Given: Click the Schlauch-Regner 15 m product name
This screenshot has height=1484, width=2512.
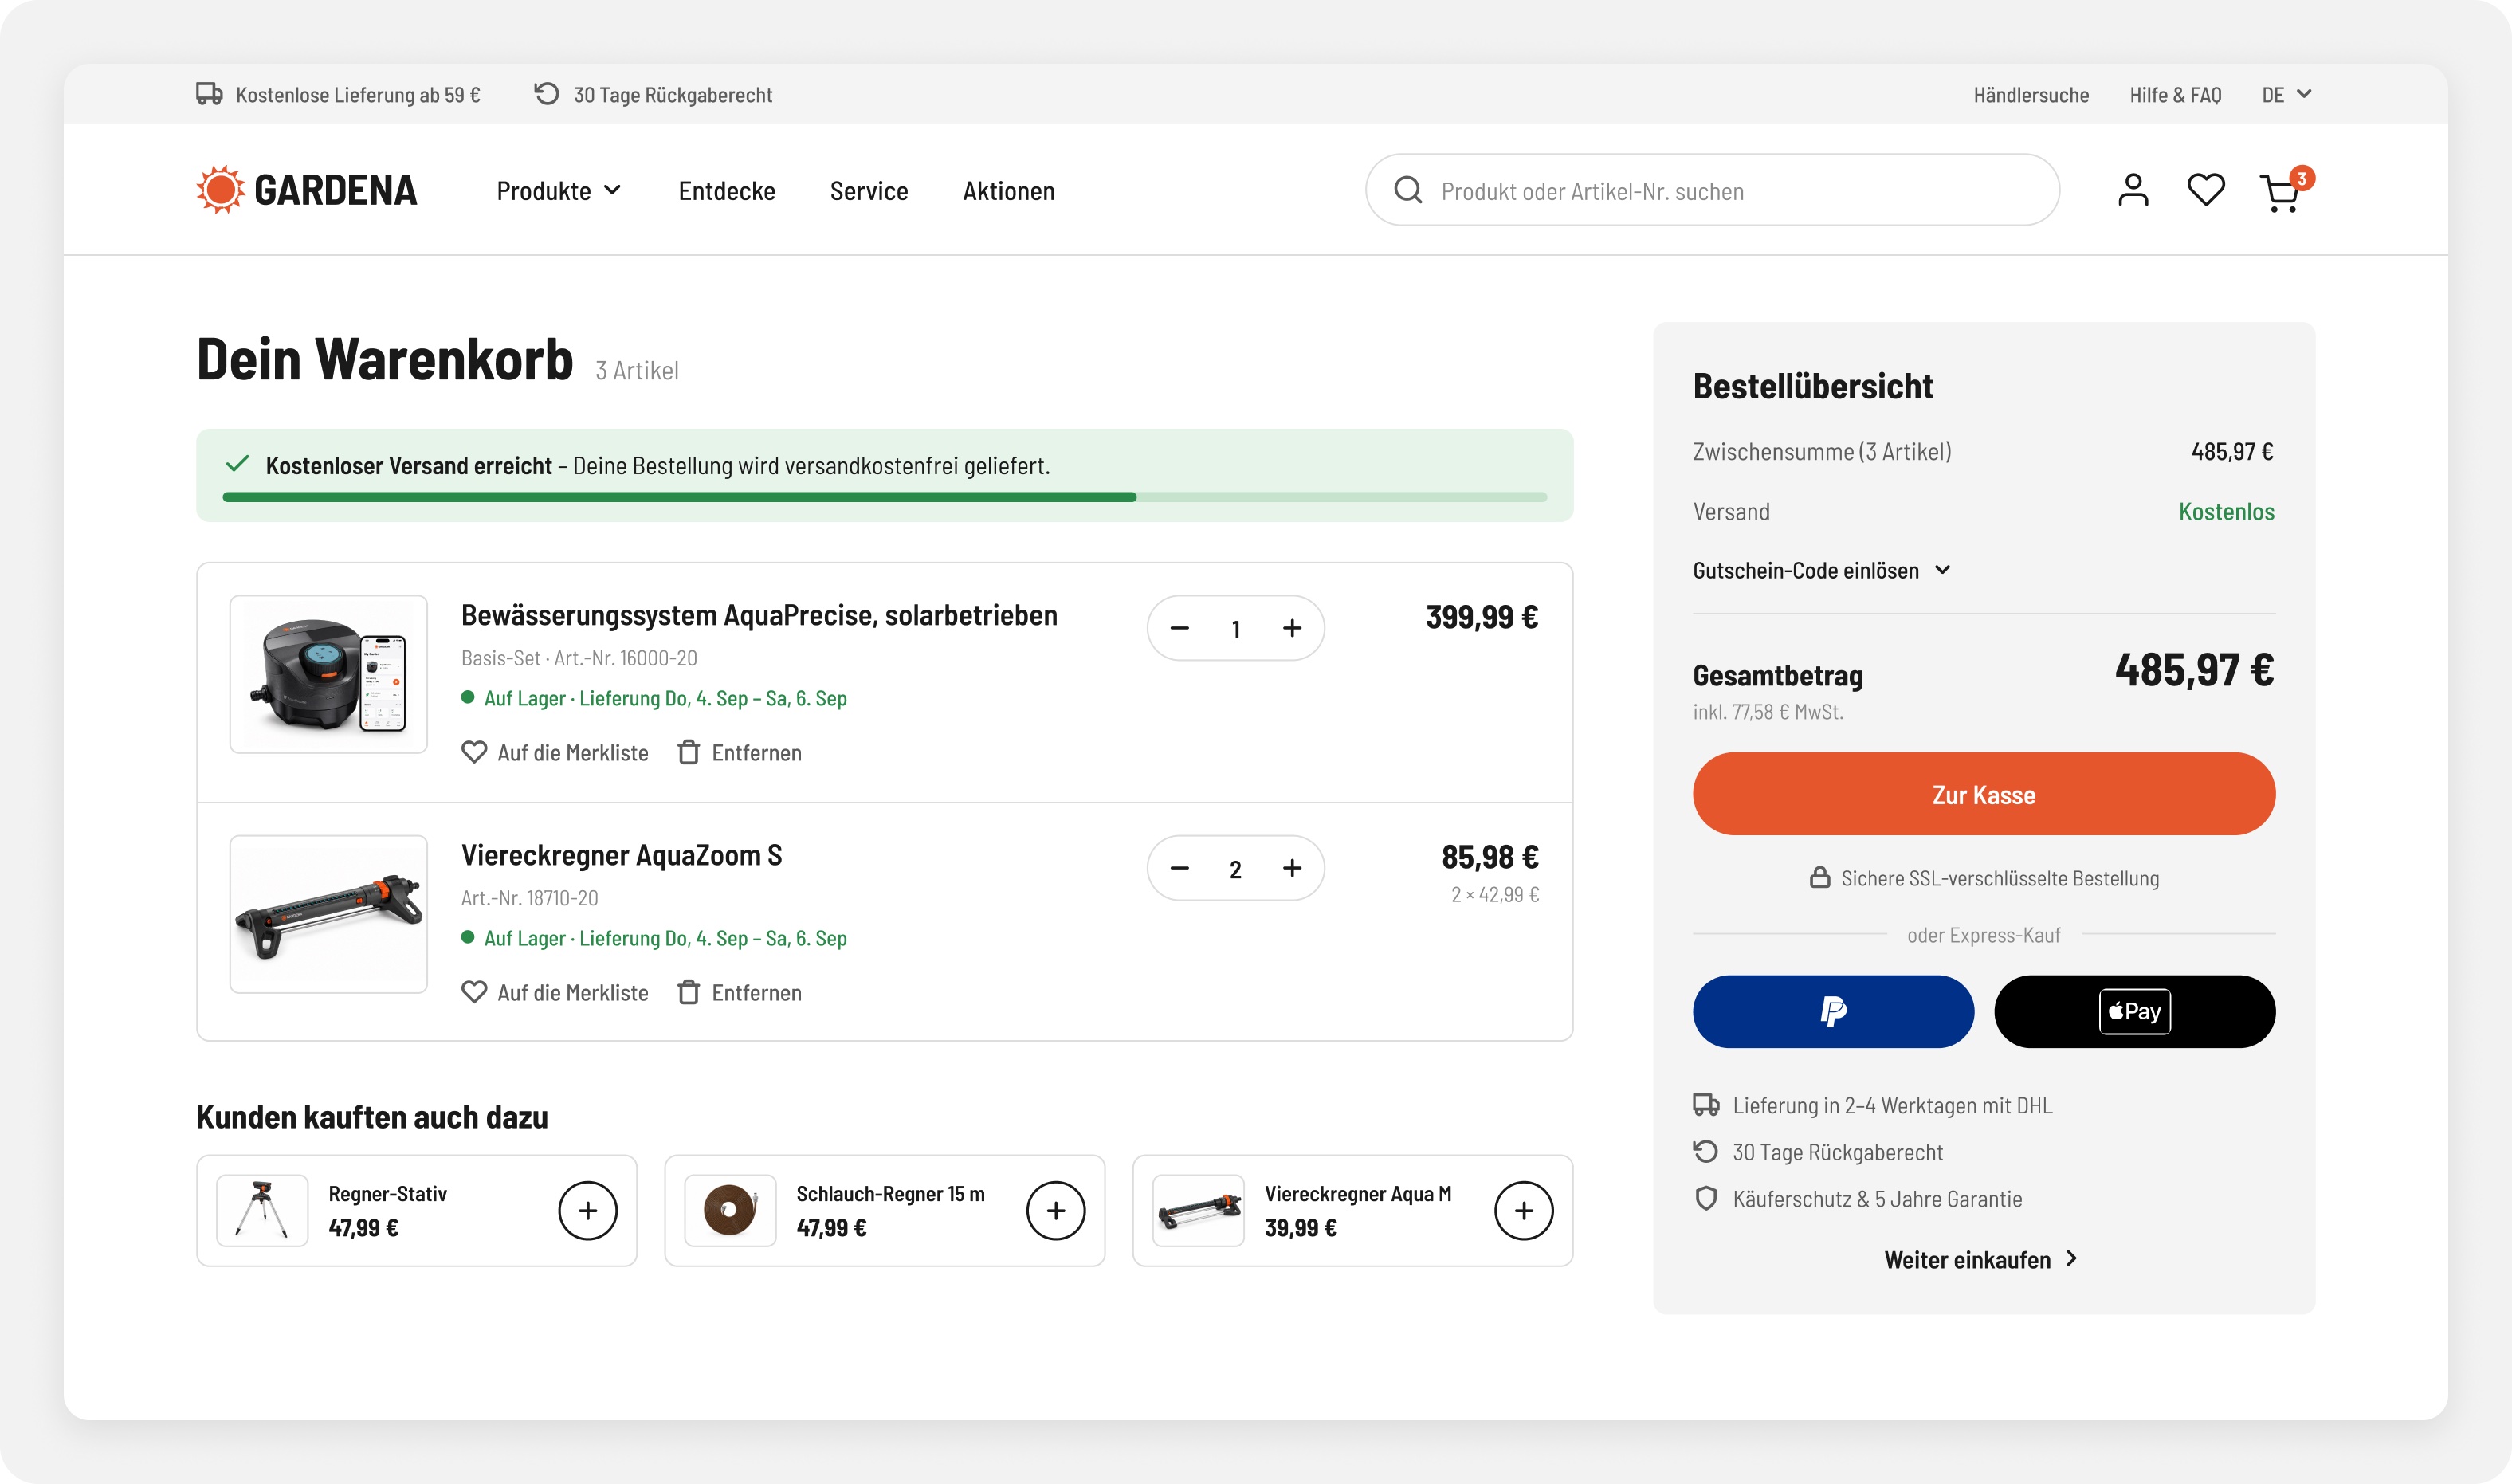Looking at the screenshot, I should point(891,1194).
